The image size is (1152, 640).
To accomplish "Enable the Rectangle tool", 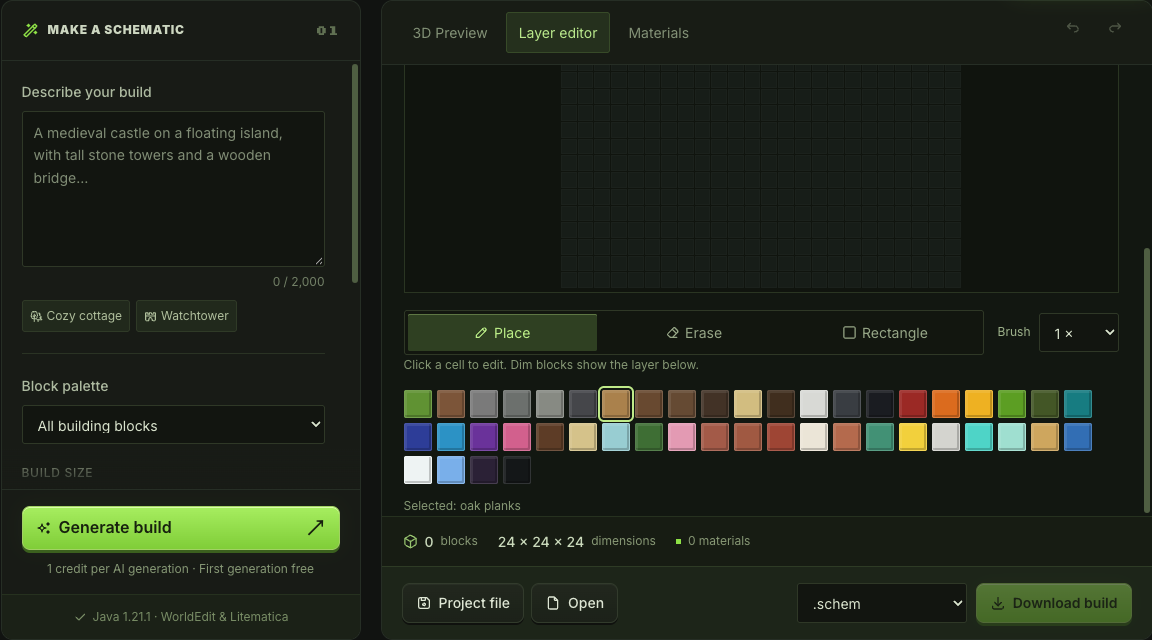I will [885, 333].
